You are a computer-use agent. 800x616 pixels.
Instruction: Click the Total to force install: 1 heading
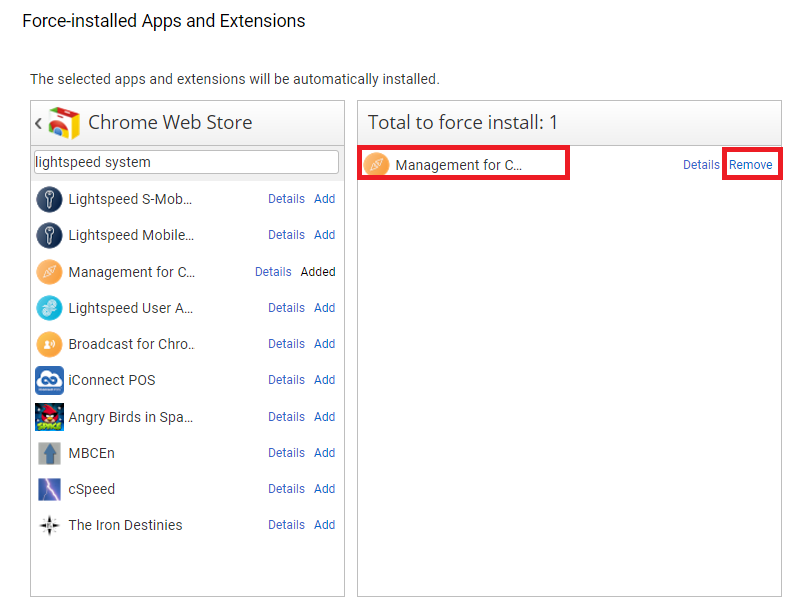coord(462,122)
